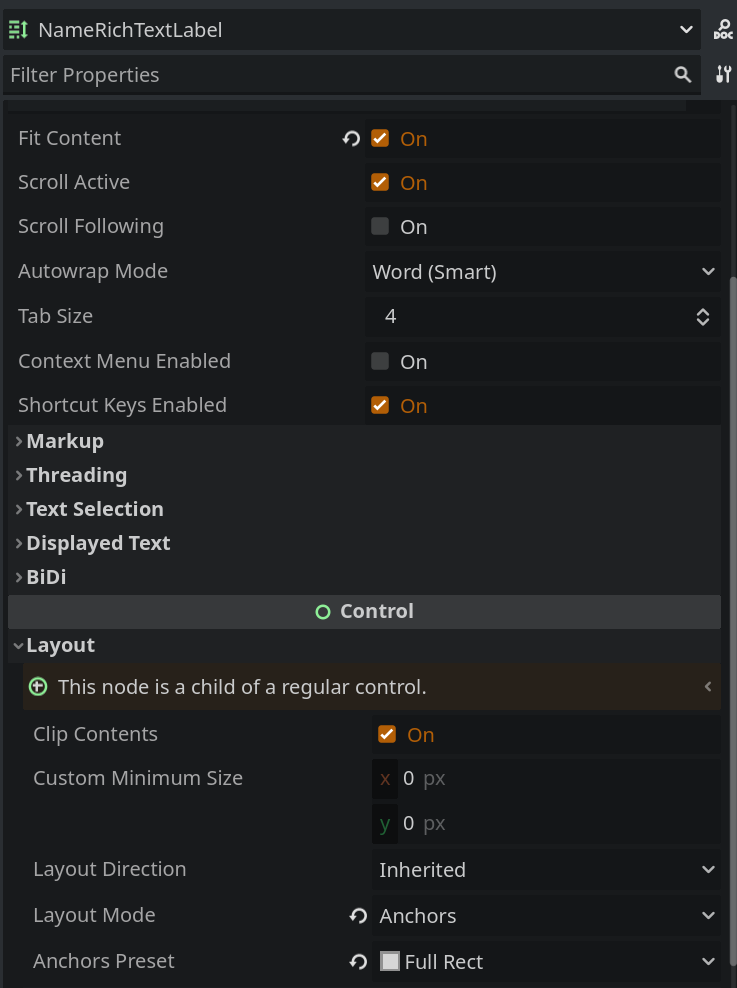Increase Tab Size using the stepper arrows

pos(703,312)
